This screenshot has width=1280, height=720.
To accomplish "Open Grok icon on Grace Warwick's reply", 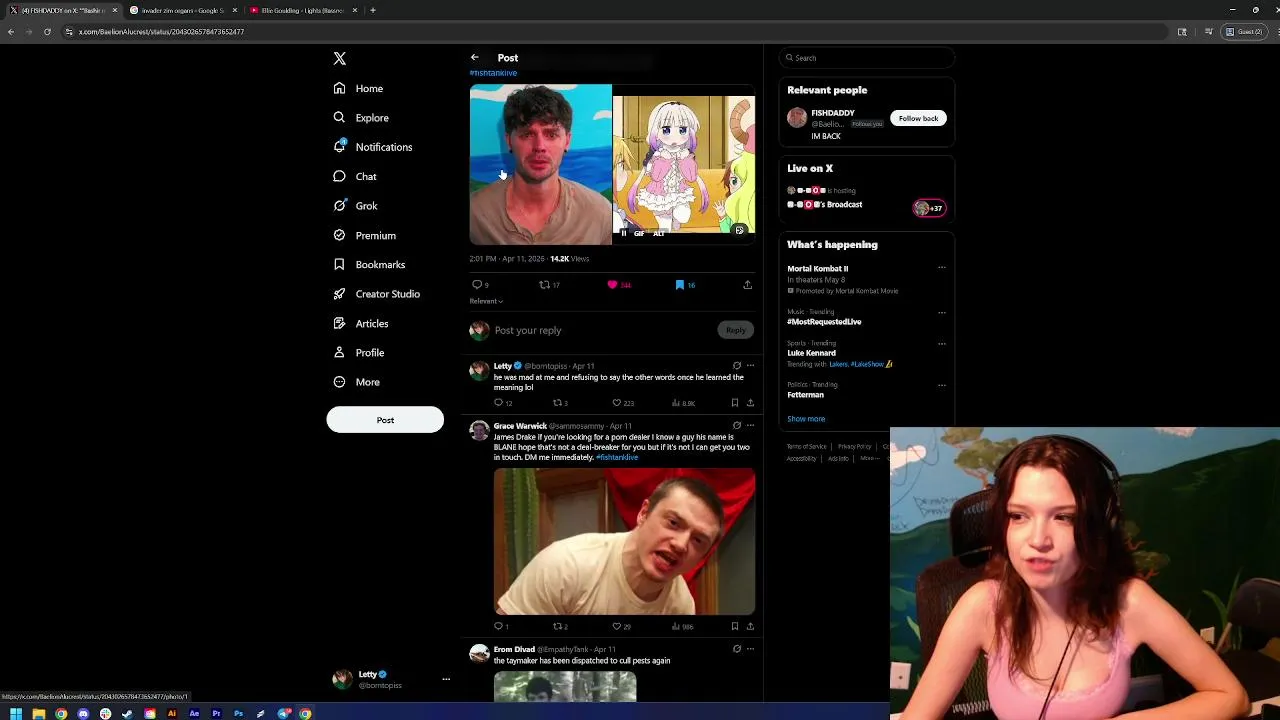I will point(737,426).
